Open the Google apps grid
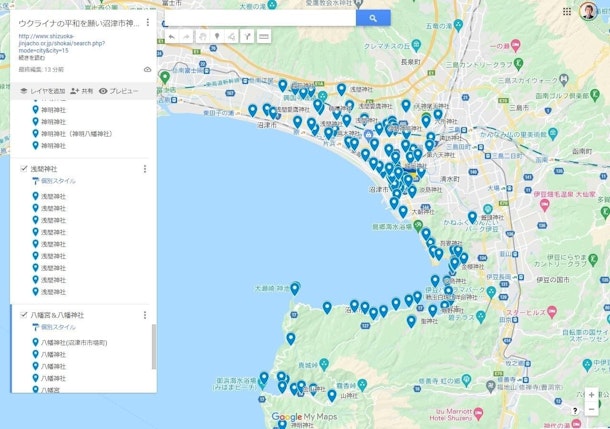This screenshot has height=429, width=610. tap(566, 12)
